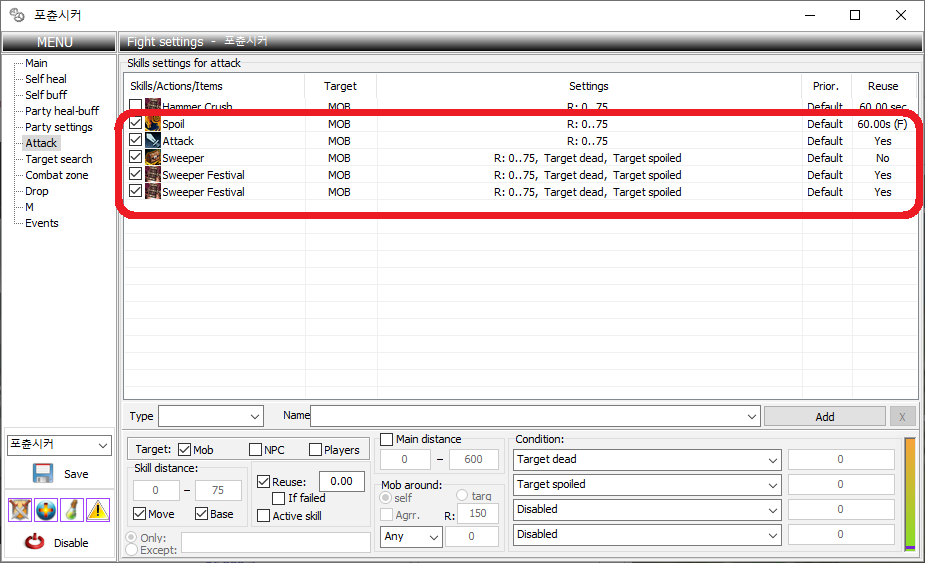Screen dimensions: 925x563
Task: Click the crossed swords icon in bottom-left panel
Action: 19,510
